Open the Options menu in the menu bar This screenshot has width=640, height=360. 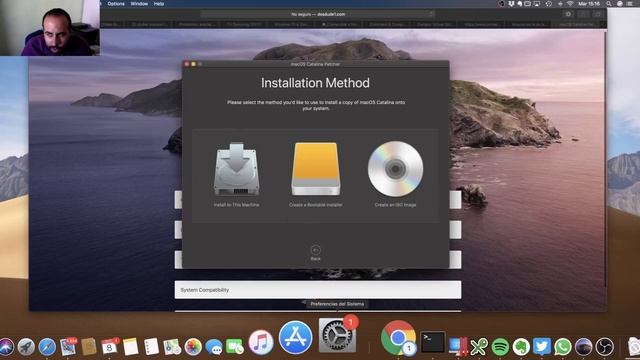coord(116,4)
